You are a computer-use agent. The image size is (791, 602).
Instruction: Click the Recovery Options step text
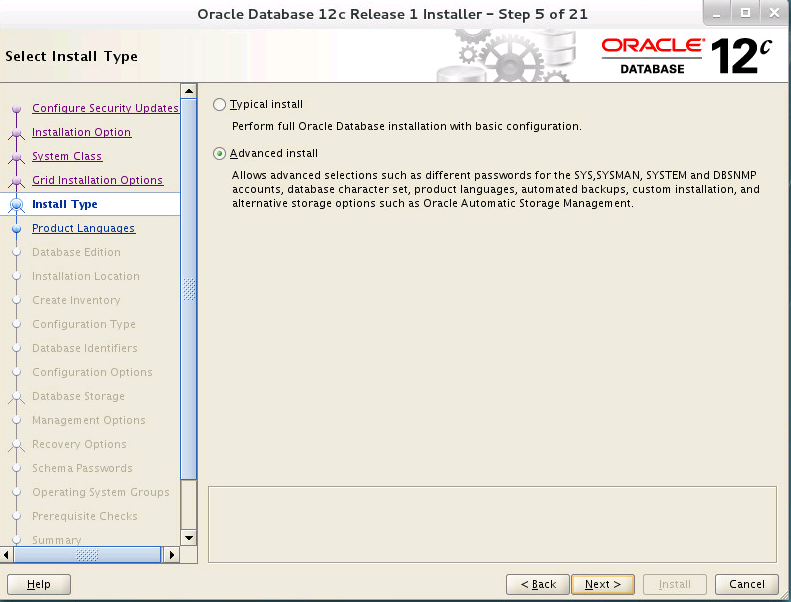tap(79, 444)
